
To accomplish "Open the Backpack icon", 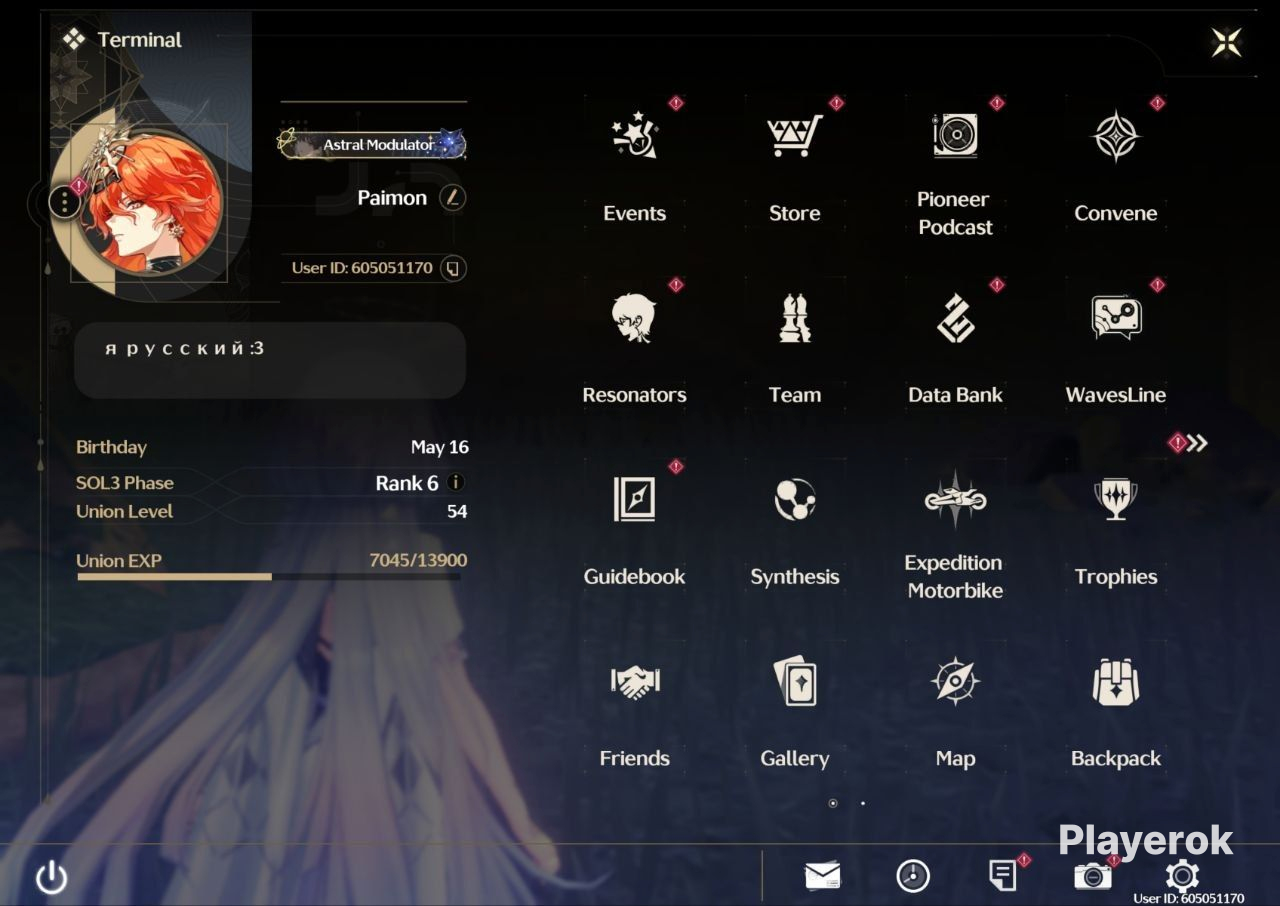I will point(1116,682).
